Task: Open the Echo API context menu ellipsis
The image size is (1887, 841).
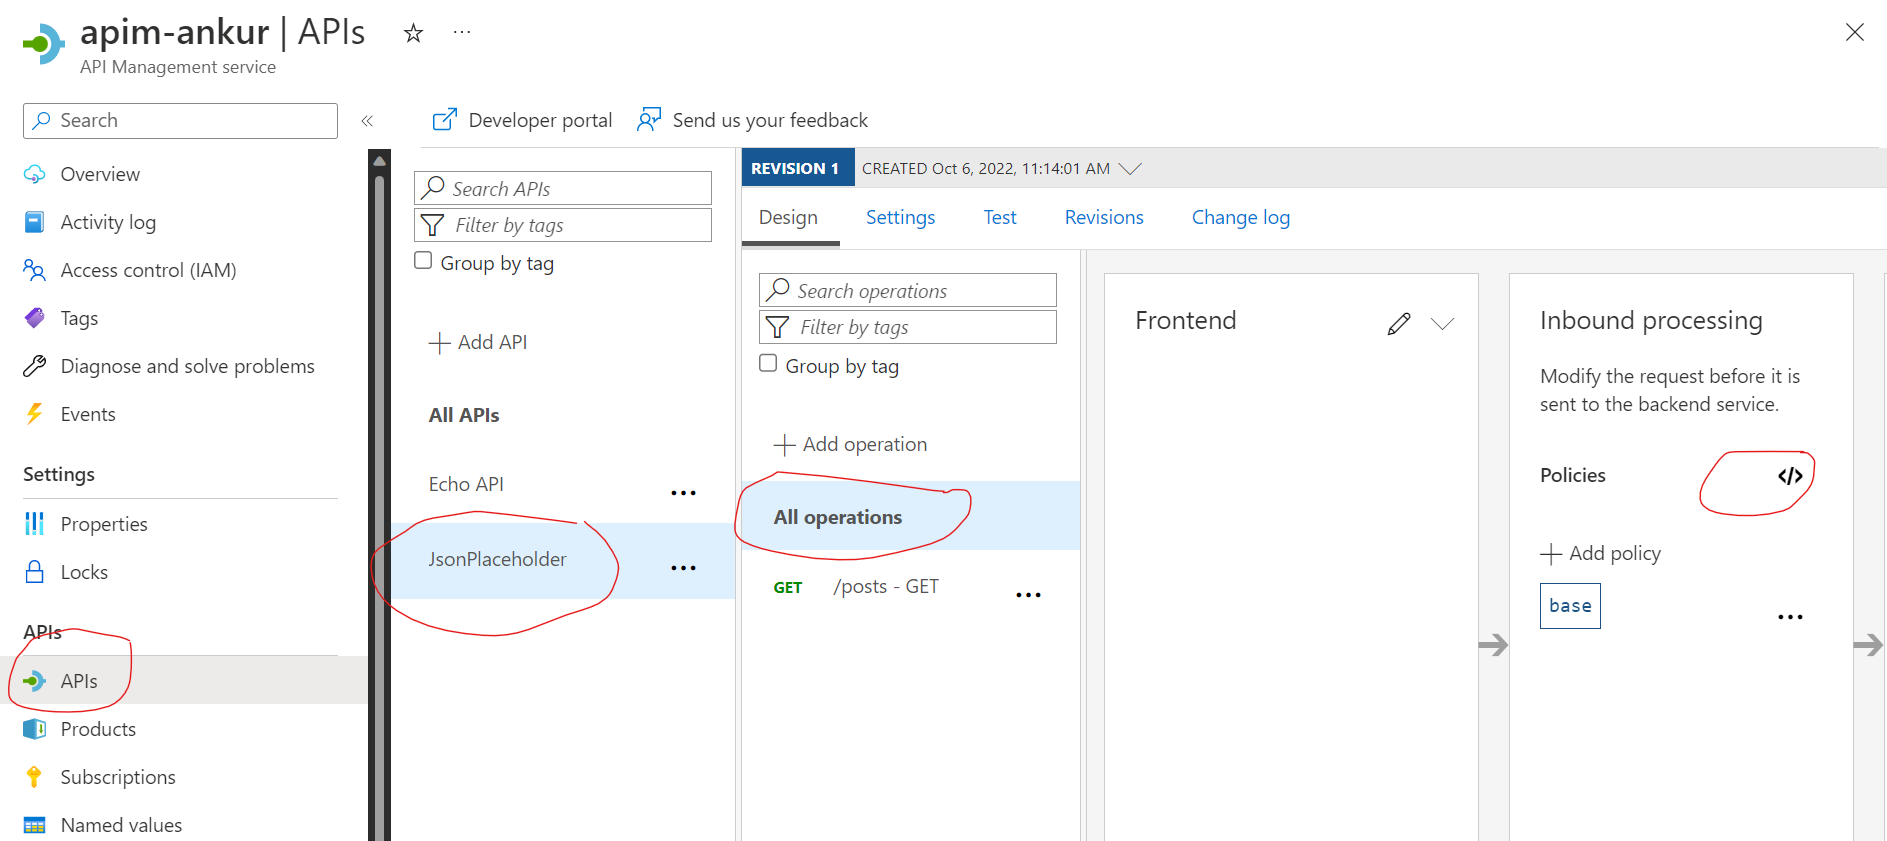Action: [x=683, y=493]
